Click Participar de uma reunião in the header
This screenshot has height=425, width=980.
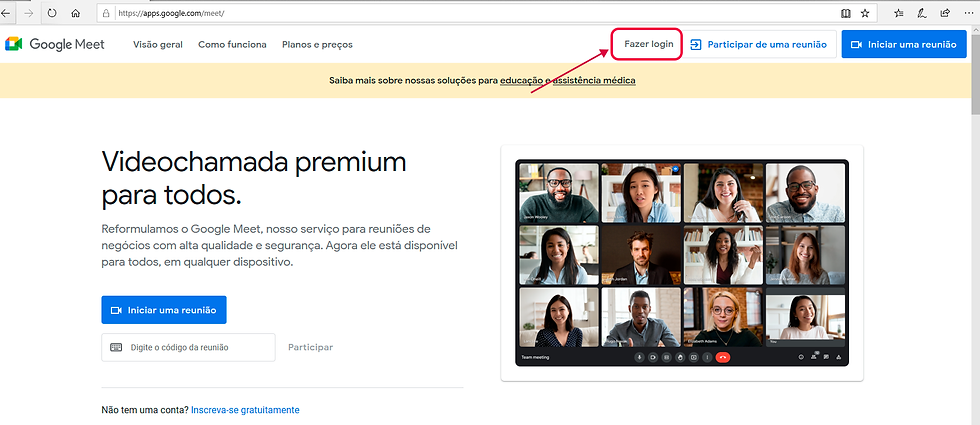[759, 44]
